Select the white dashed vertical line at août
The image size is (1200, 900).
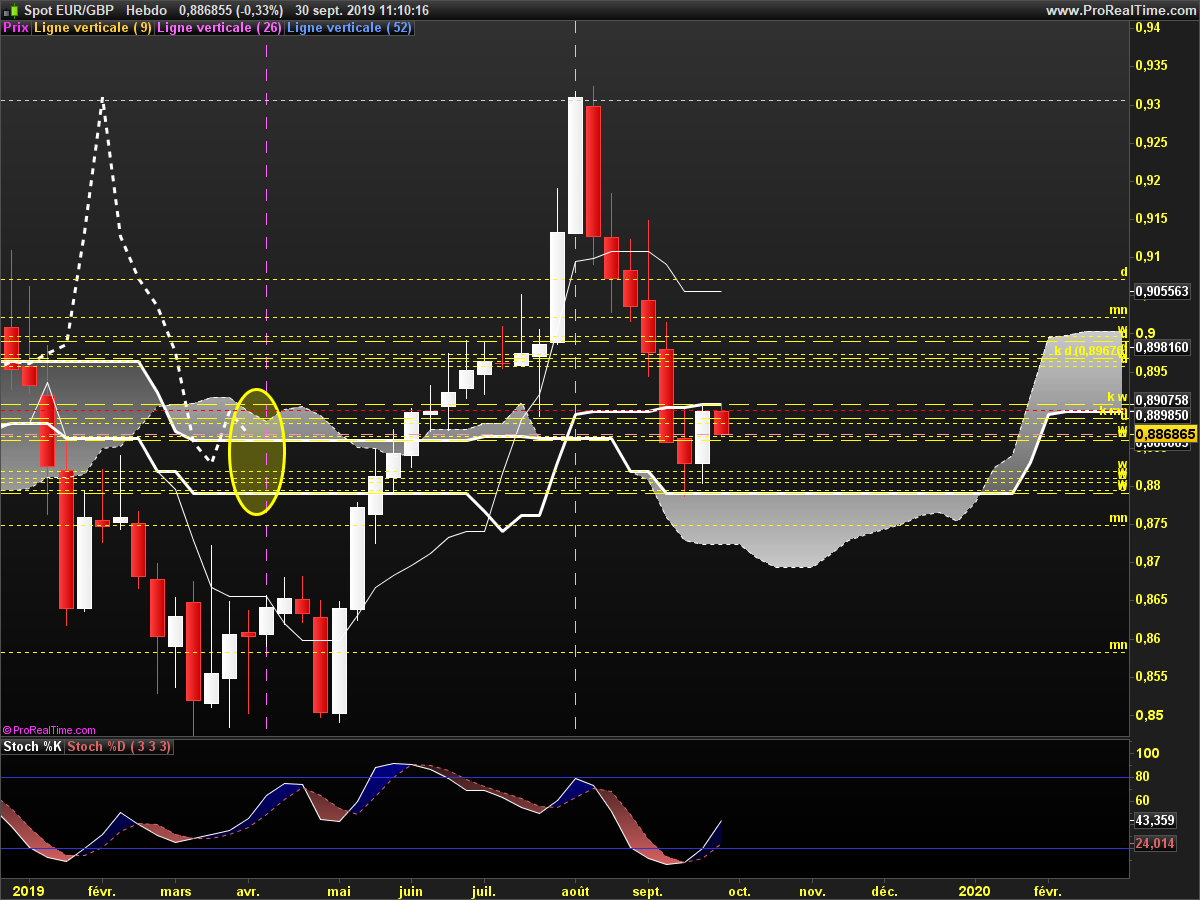(575, 380)
